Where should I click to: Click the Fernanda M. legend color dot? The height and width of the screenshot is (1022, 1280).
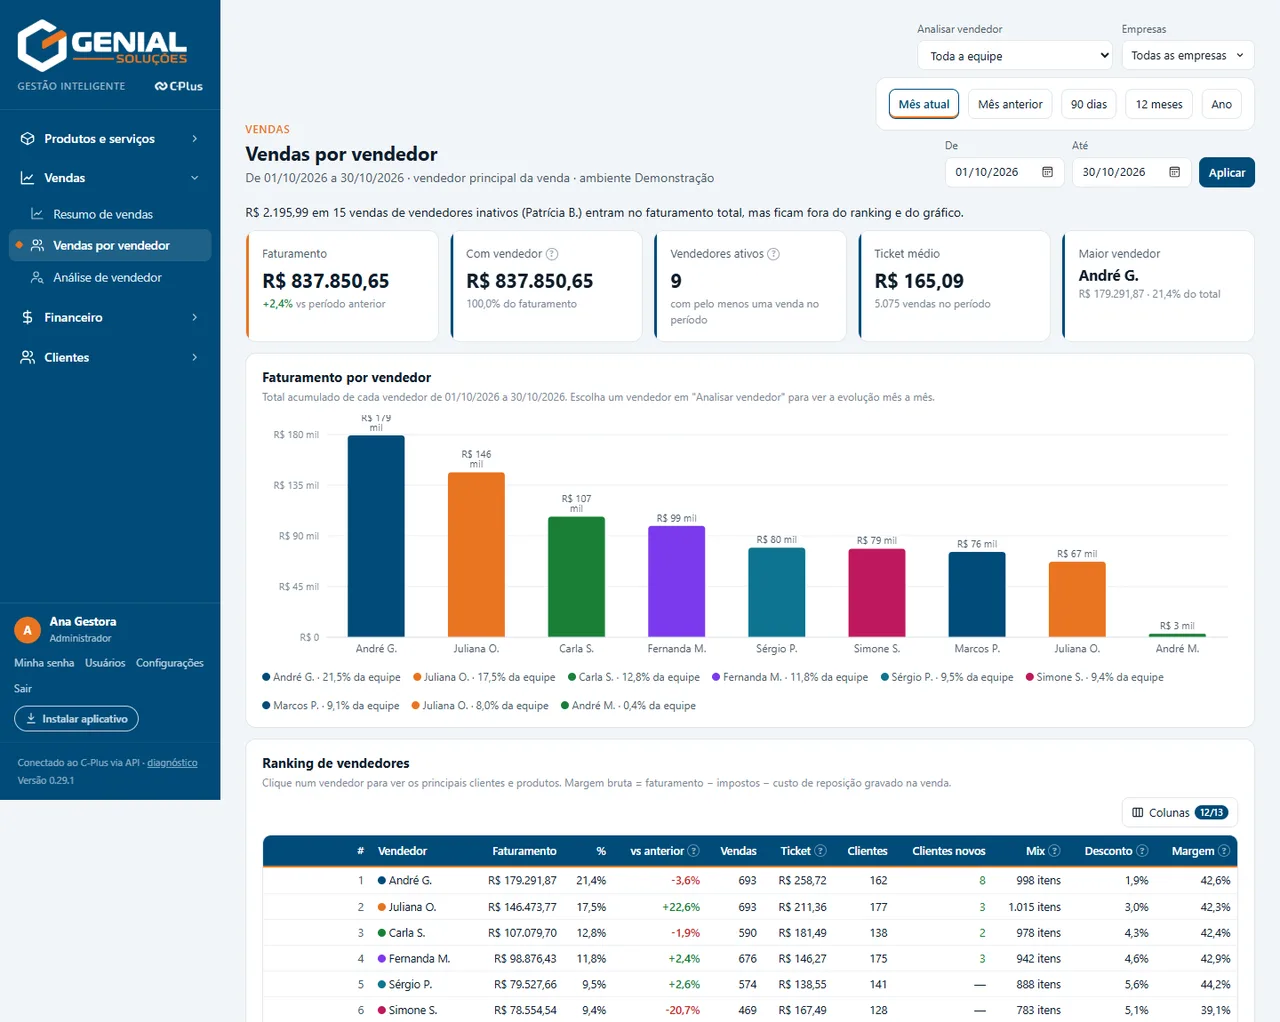pyautogui.click(x=716, y=677)
